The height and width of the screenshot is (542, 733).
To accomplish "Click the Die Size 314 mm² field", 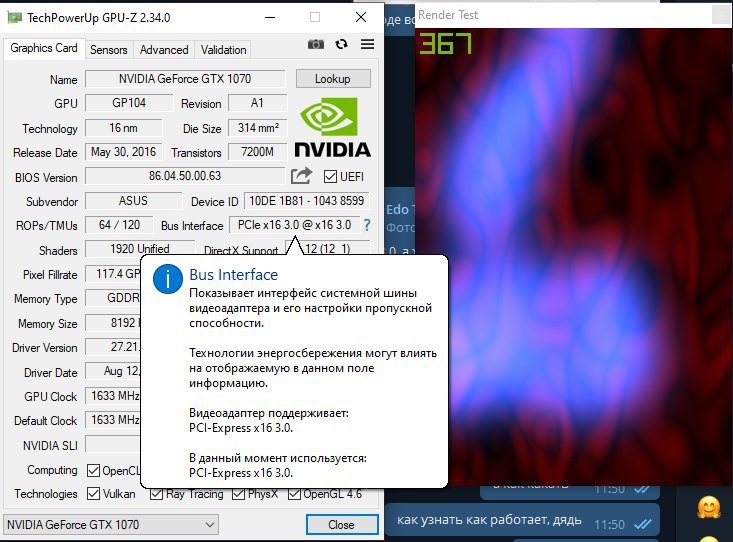I will point(258,128).
